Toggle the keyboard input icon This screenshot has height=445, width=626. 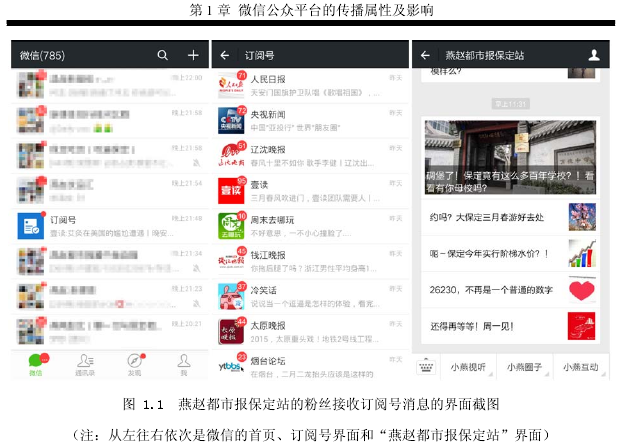pos(426,367)
